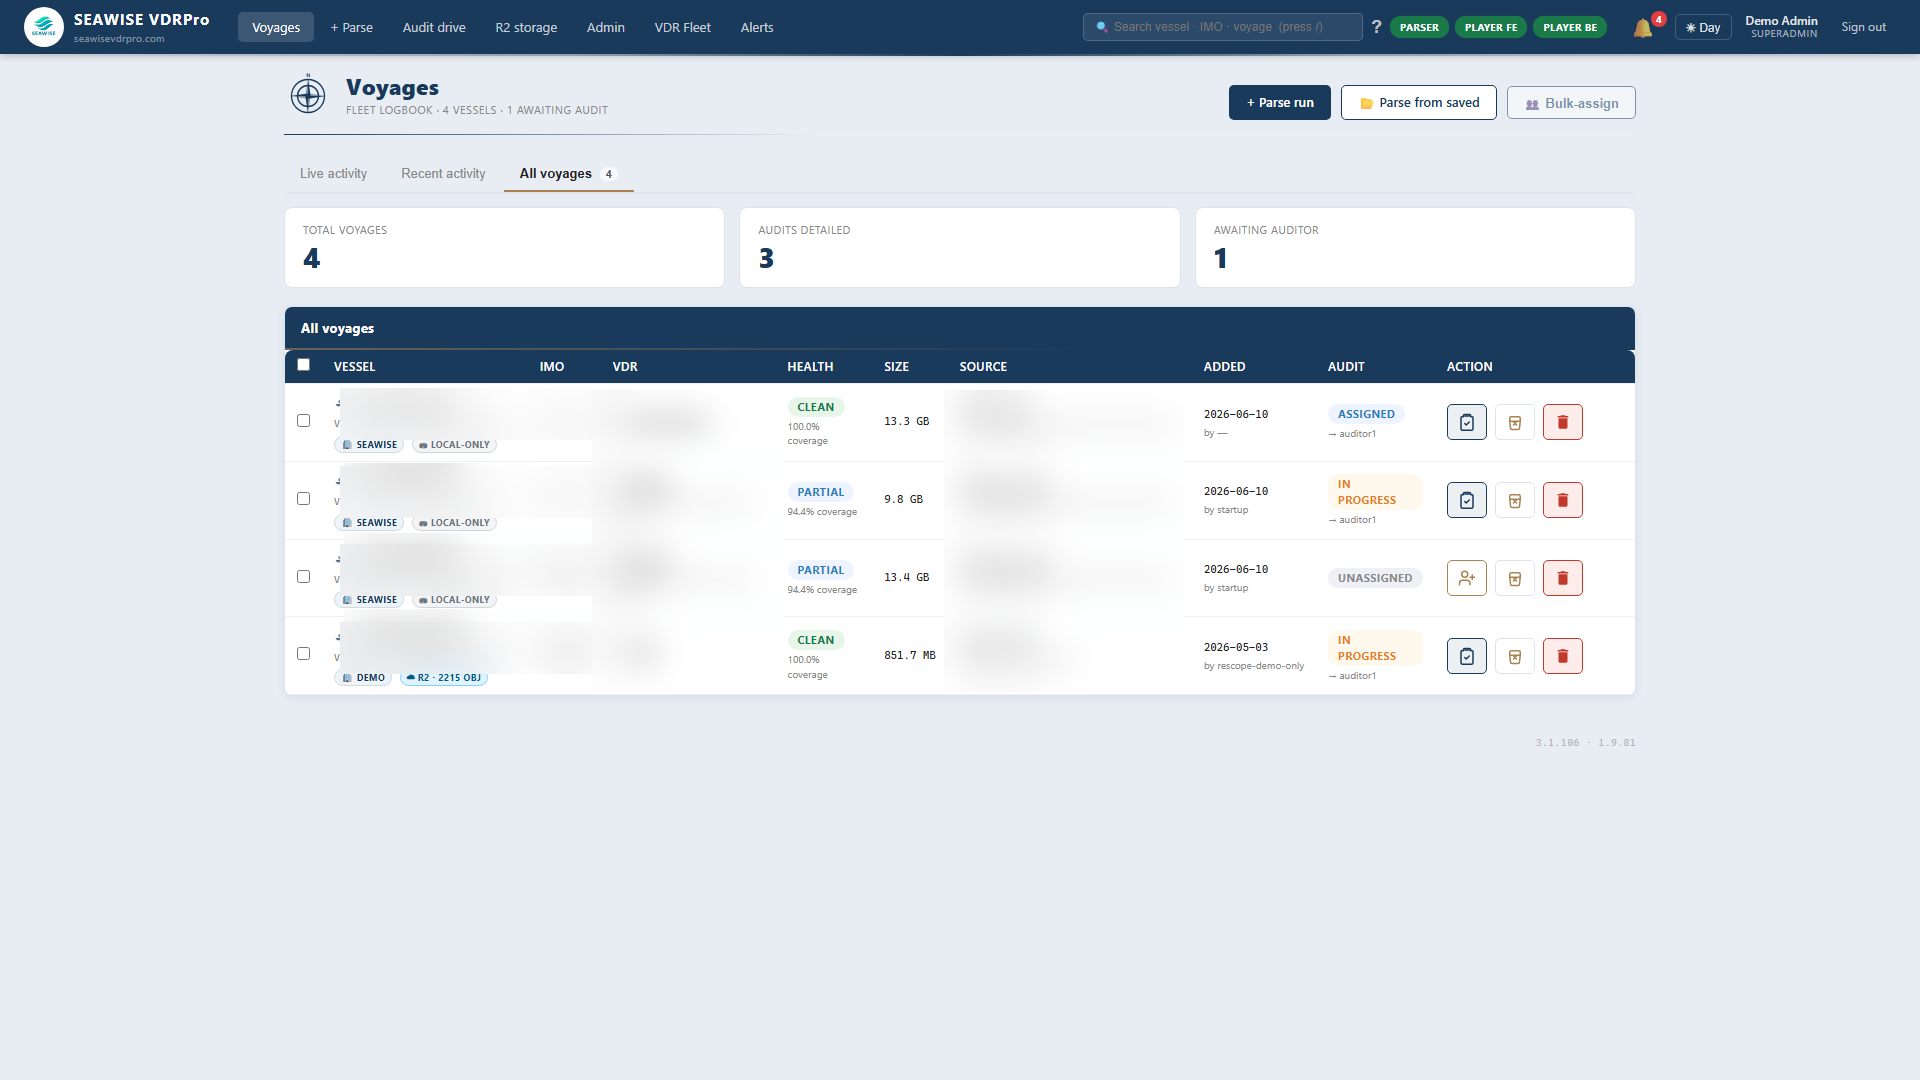The height and width of the screenshot is (1080, 1920).
Task: Delete the 13.4 GB voyage
Action: click(x=1562, y=578)
